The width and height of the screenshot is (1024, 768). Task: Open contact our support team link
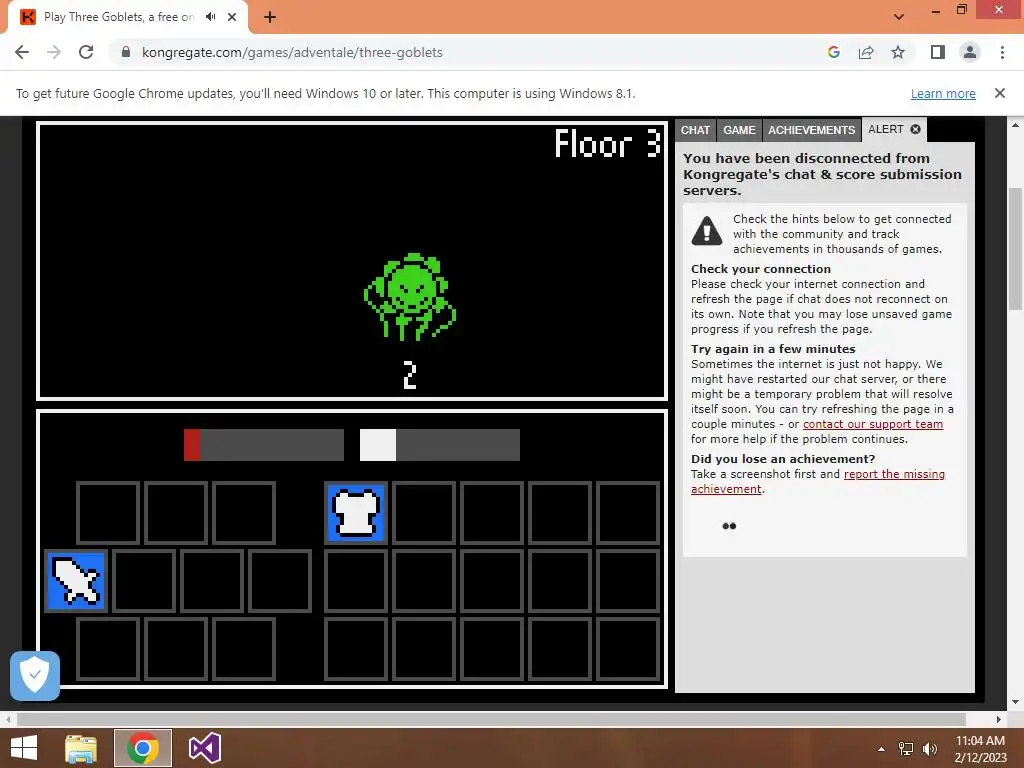click(872, 424)
